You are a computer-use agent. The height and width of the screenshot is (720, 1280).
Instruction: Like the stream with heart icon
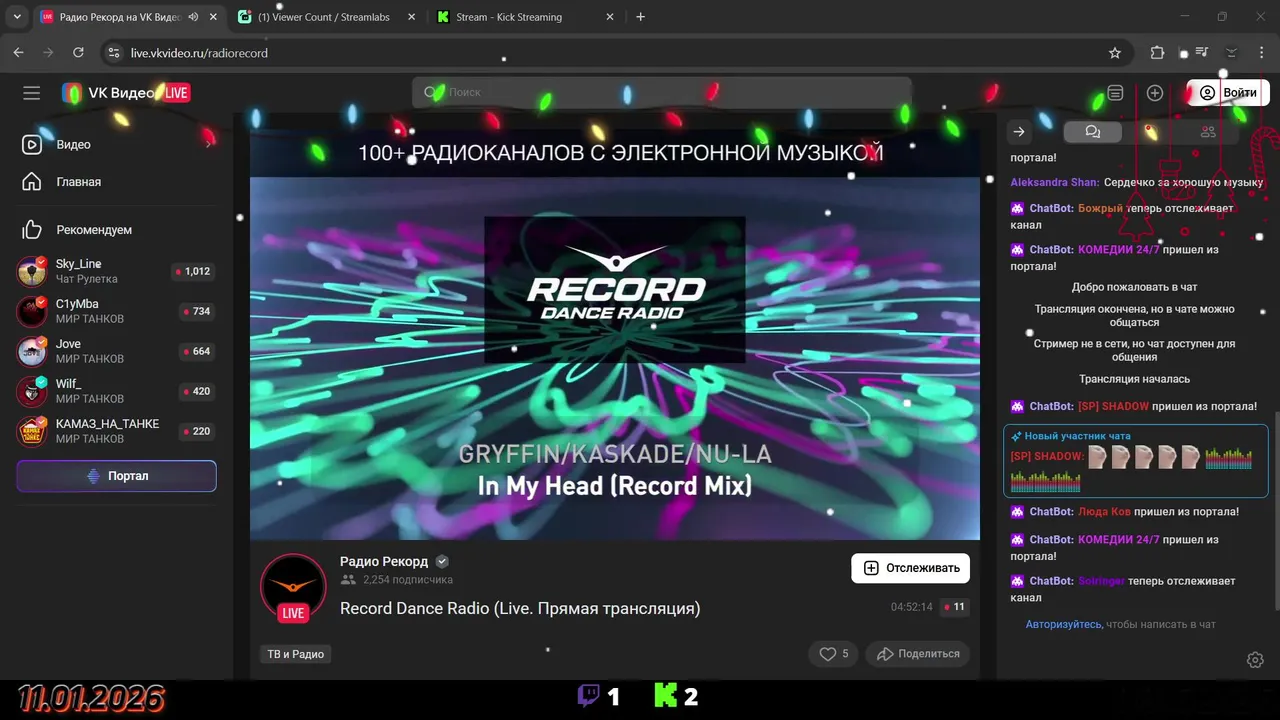tap(834, 654)
